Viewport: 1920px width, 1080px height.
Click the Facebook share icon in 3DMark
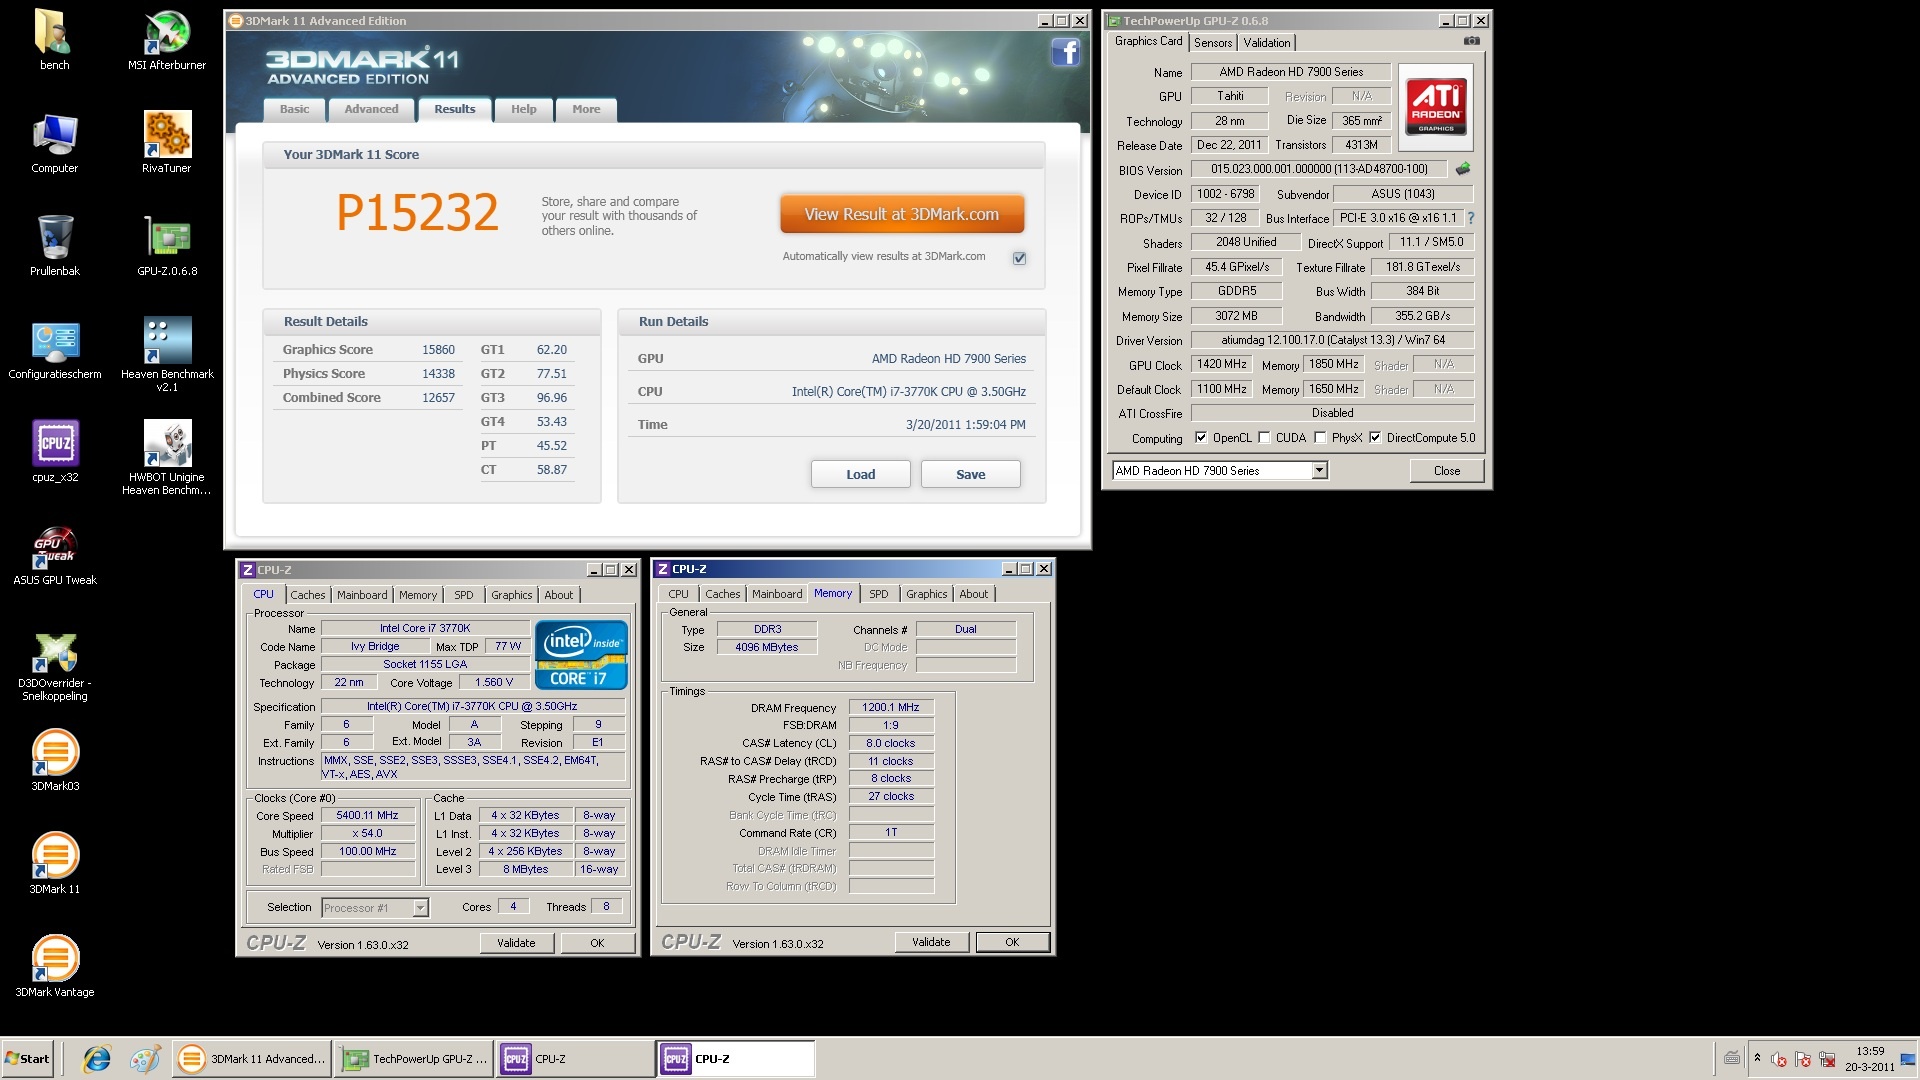click(1065, 52)
